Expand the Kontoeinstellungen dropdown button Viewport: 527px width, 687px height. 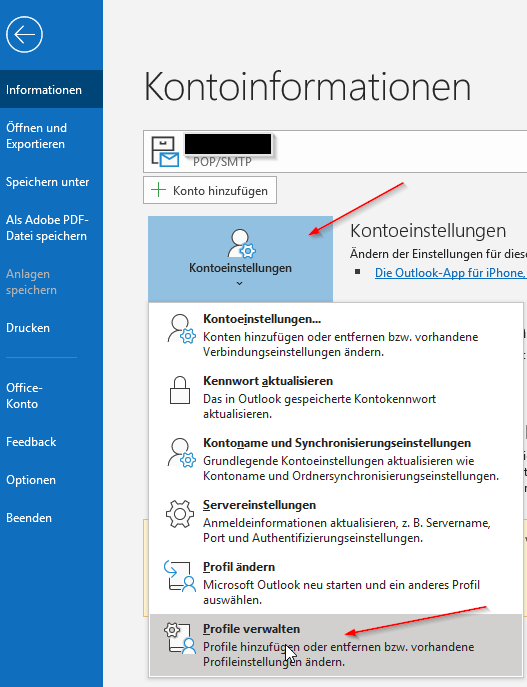(241, 259)
